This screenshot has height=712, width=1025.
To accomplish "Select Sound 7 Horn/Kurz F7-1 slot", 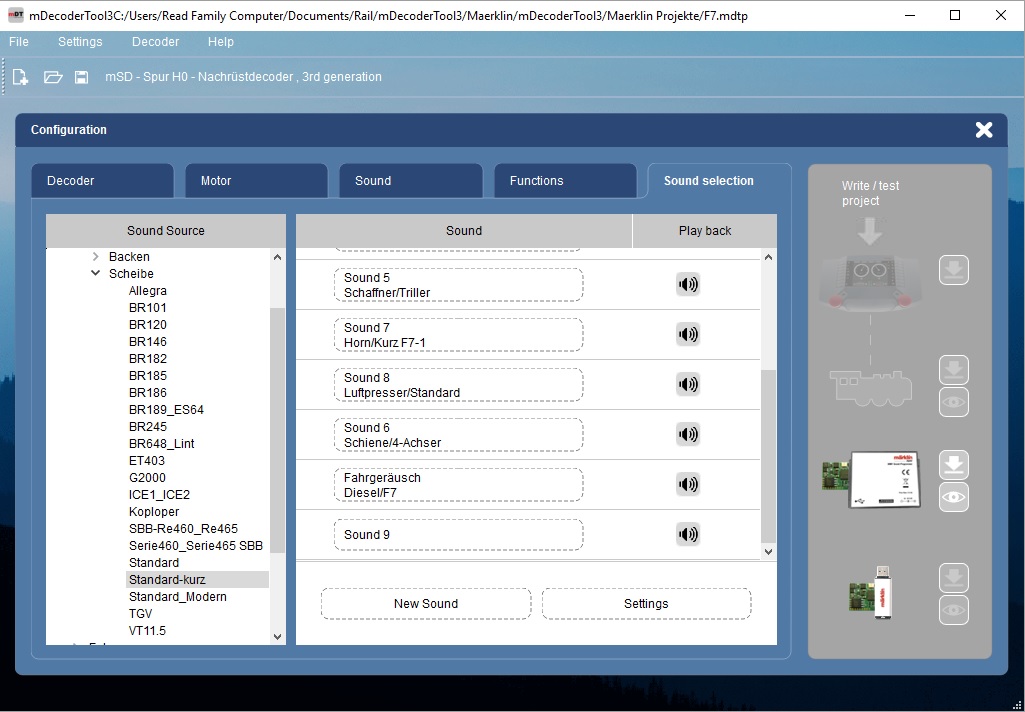I will pos(458,335).
